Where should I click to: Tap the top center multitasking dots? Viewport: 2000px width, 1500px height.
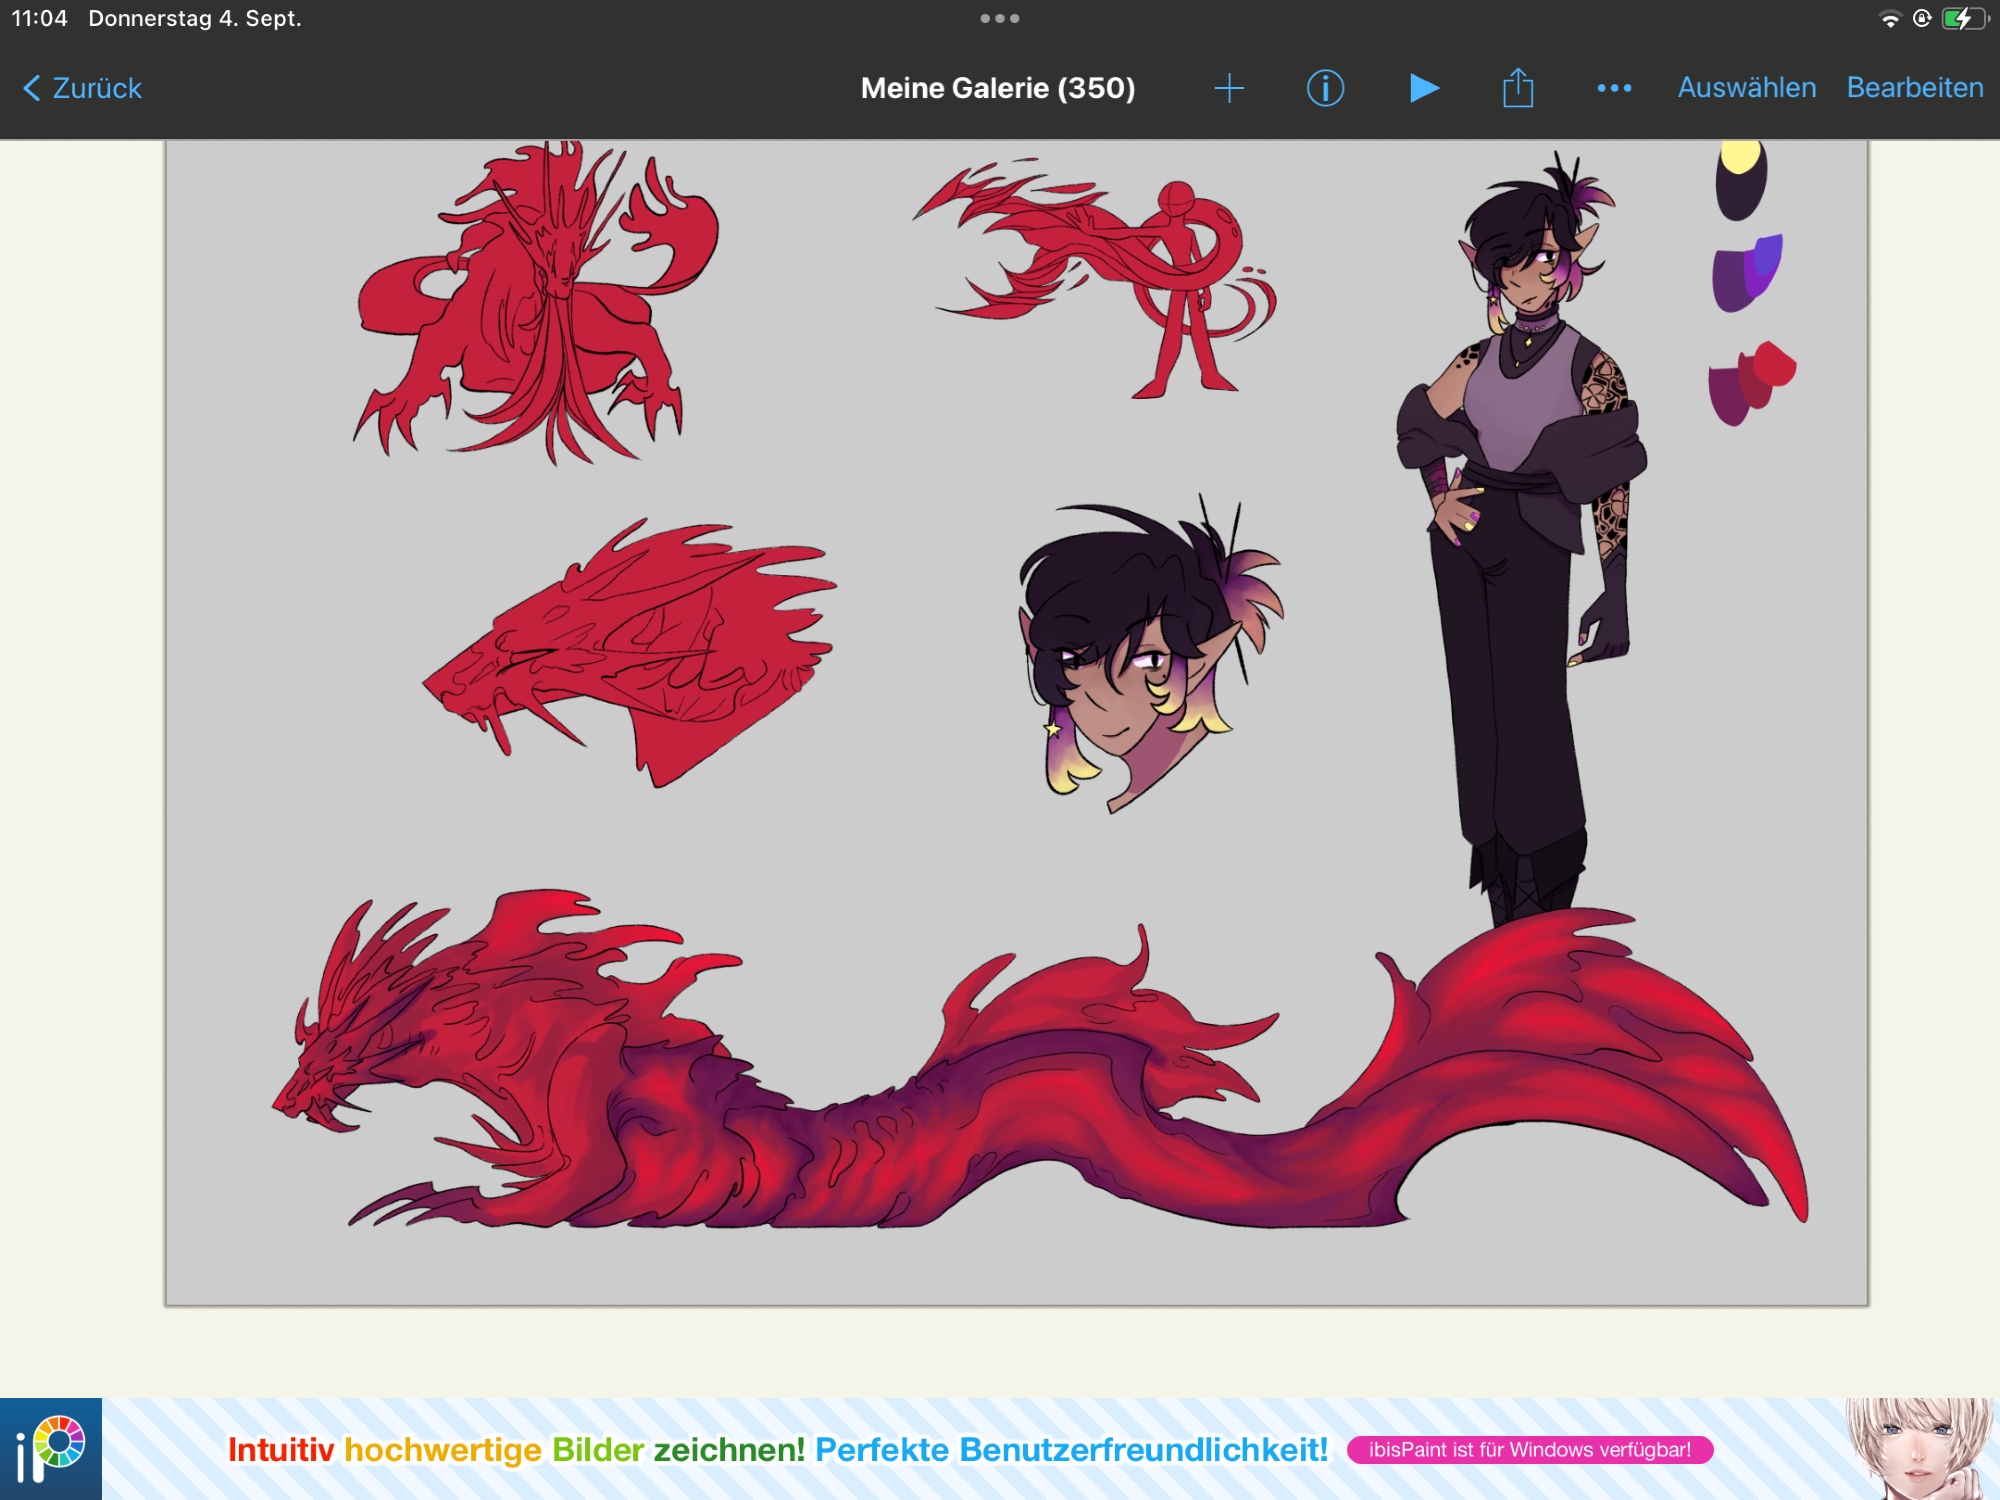coord(999,18)
